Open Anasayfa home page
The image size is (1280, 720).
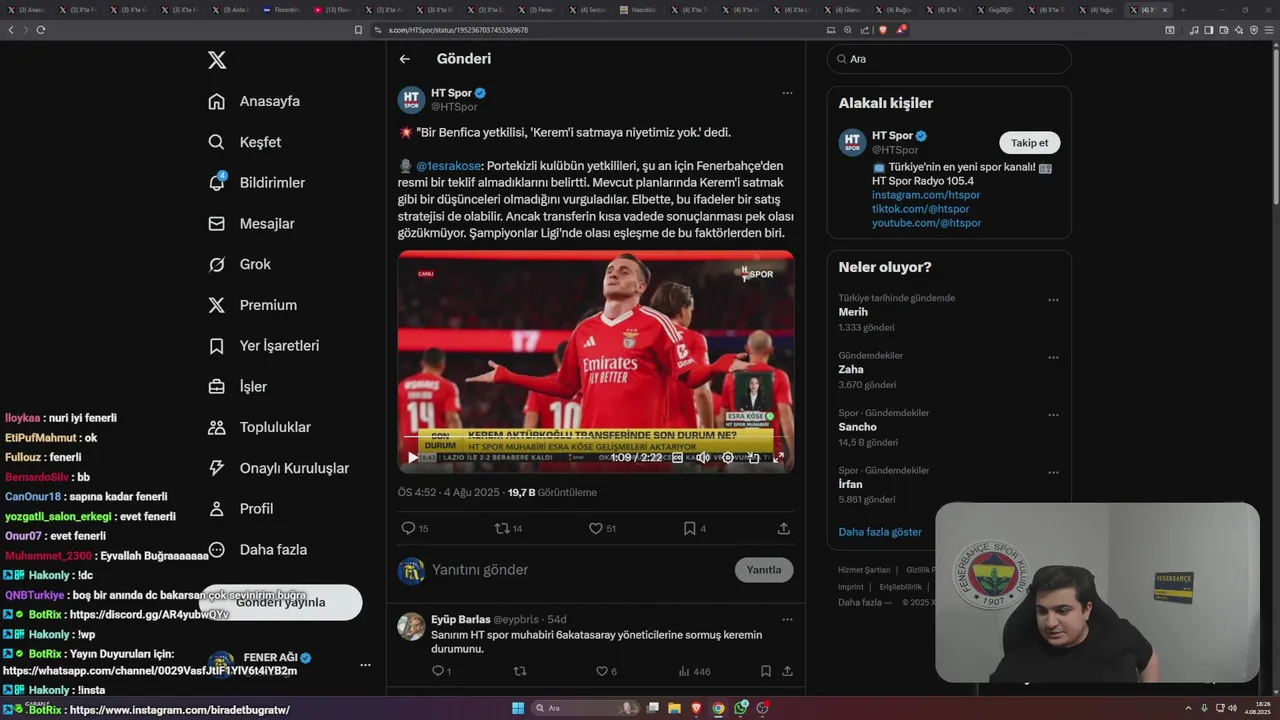[254, 101]
